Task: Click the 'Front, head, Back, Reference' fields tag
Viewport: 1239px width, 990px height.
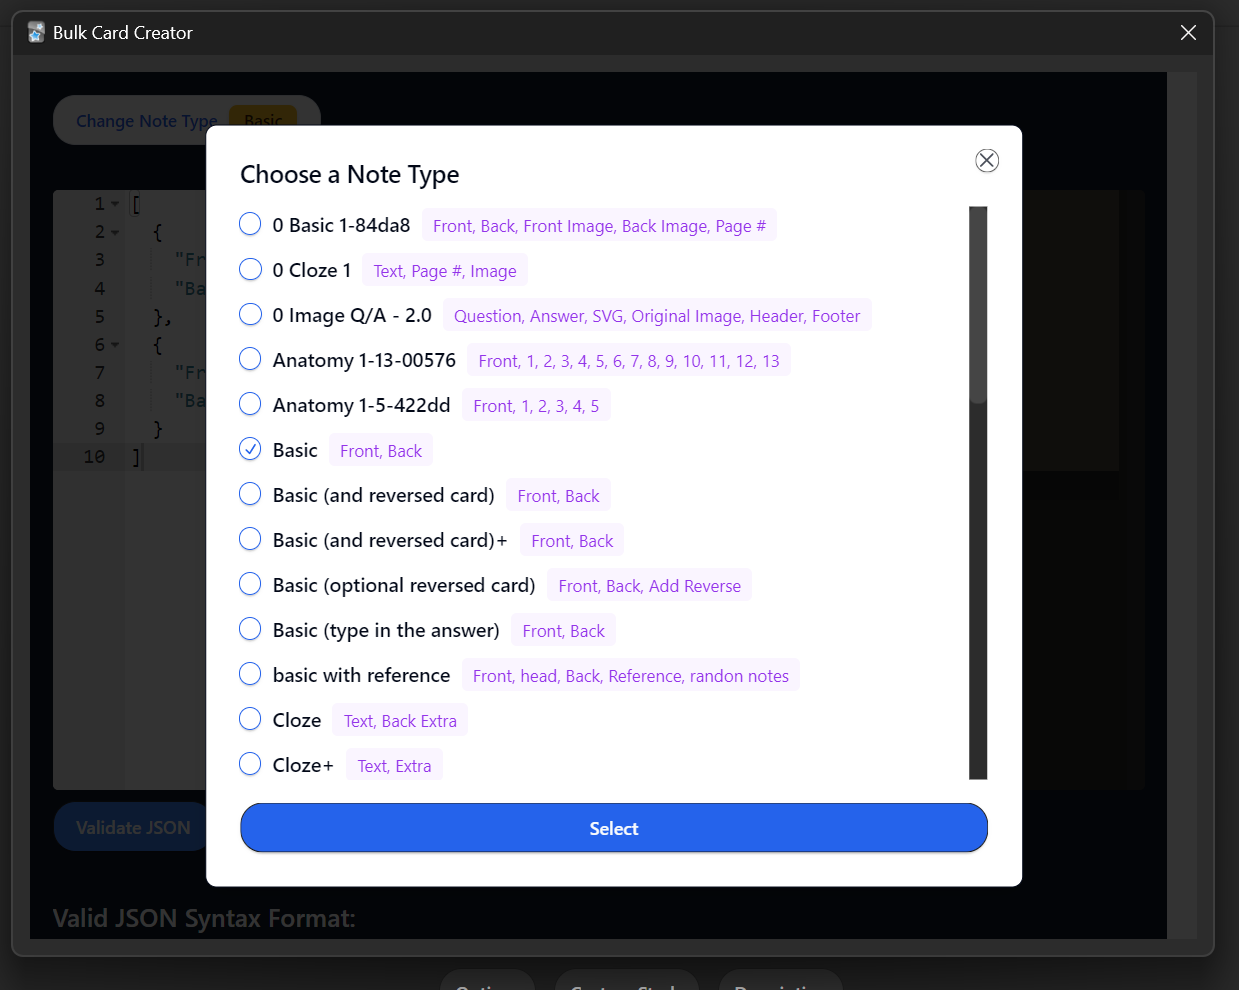Action: click(x=631, y=676)
